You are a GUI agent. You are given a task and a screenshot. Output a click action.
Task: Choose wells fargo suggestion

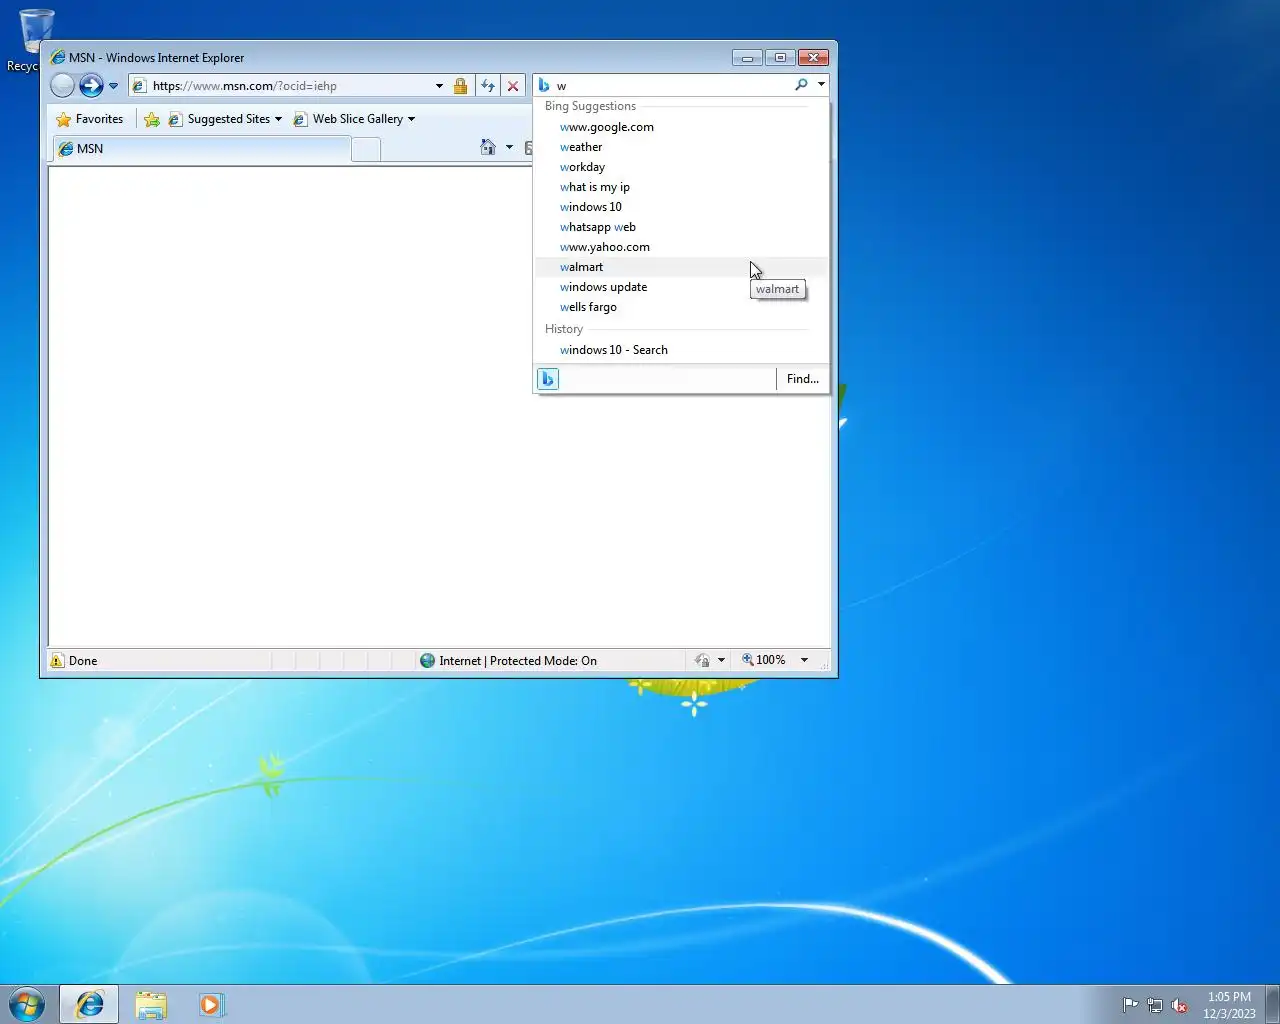681,307
